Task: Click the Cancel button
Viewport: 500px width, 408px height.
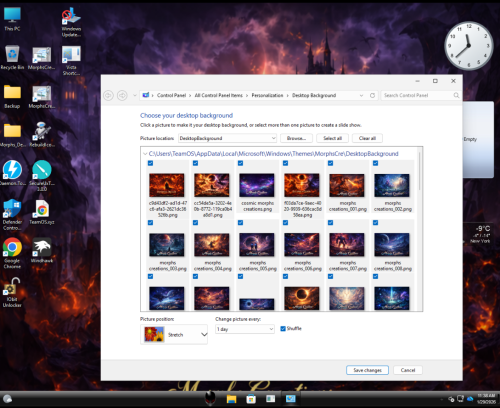Action: (408, 370)
